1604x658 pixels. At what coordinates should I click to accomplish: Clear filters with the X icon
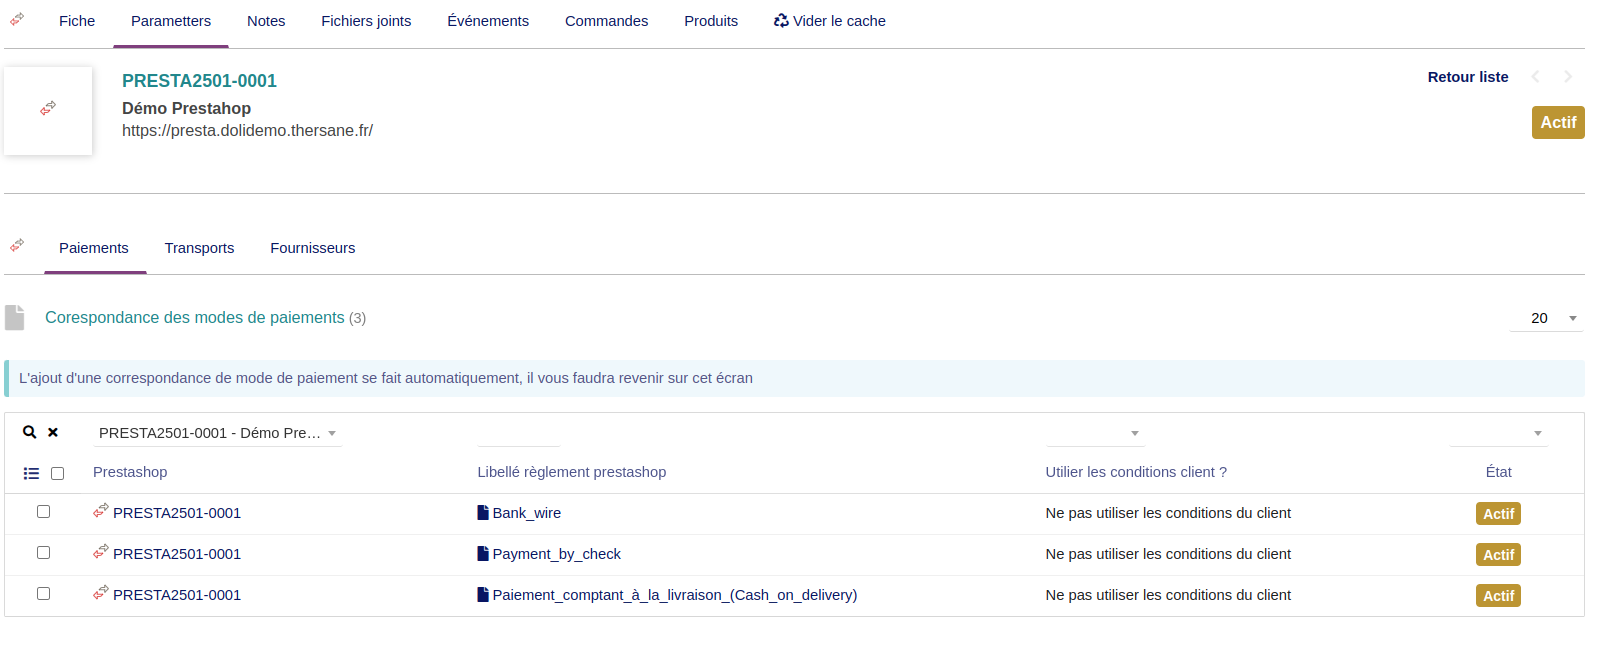coord(53,432)
